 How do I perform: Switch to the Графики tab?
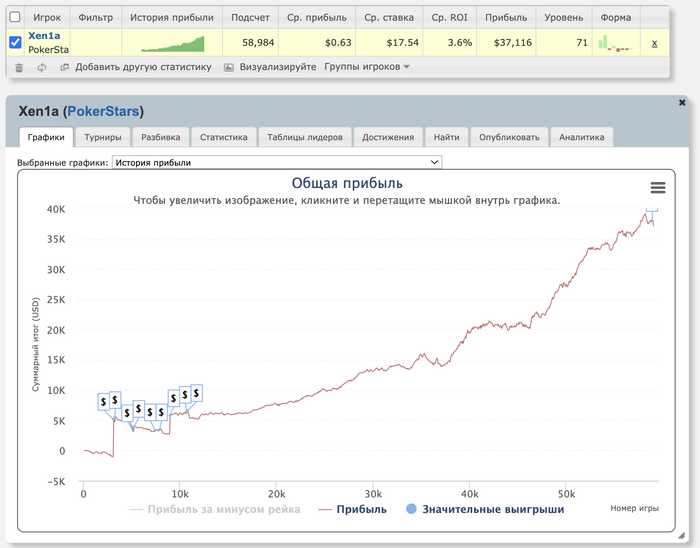[x=46, y=137]
